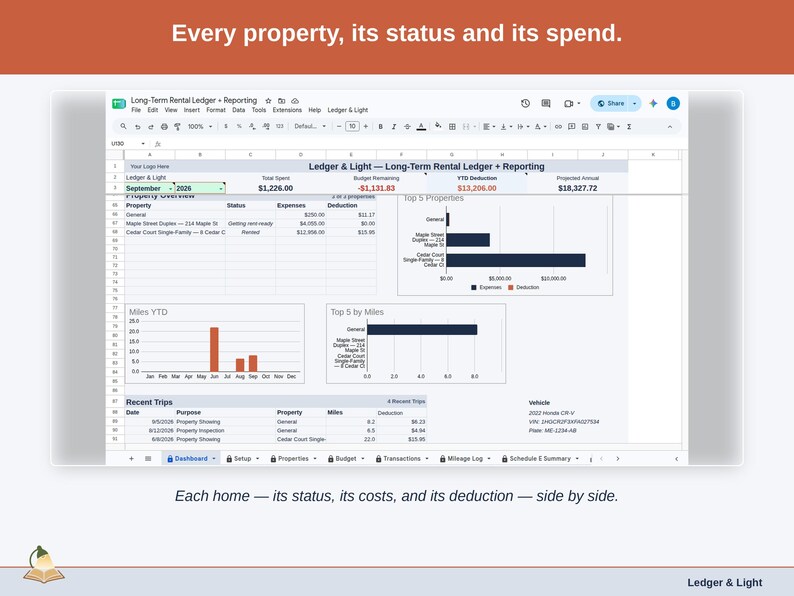This screenshot has height=596, width=794.
Task: Toggle italic formatting
Action: tap(393, 127)
